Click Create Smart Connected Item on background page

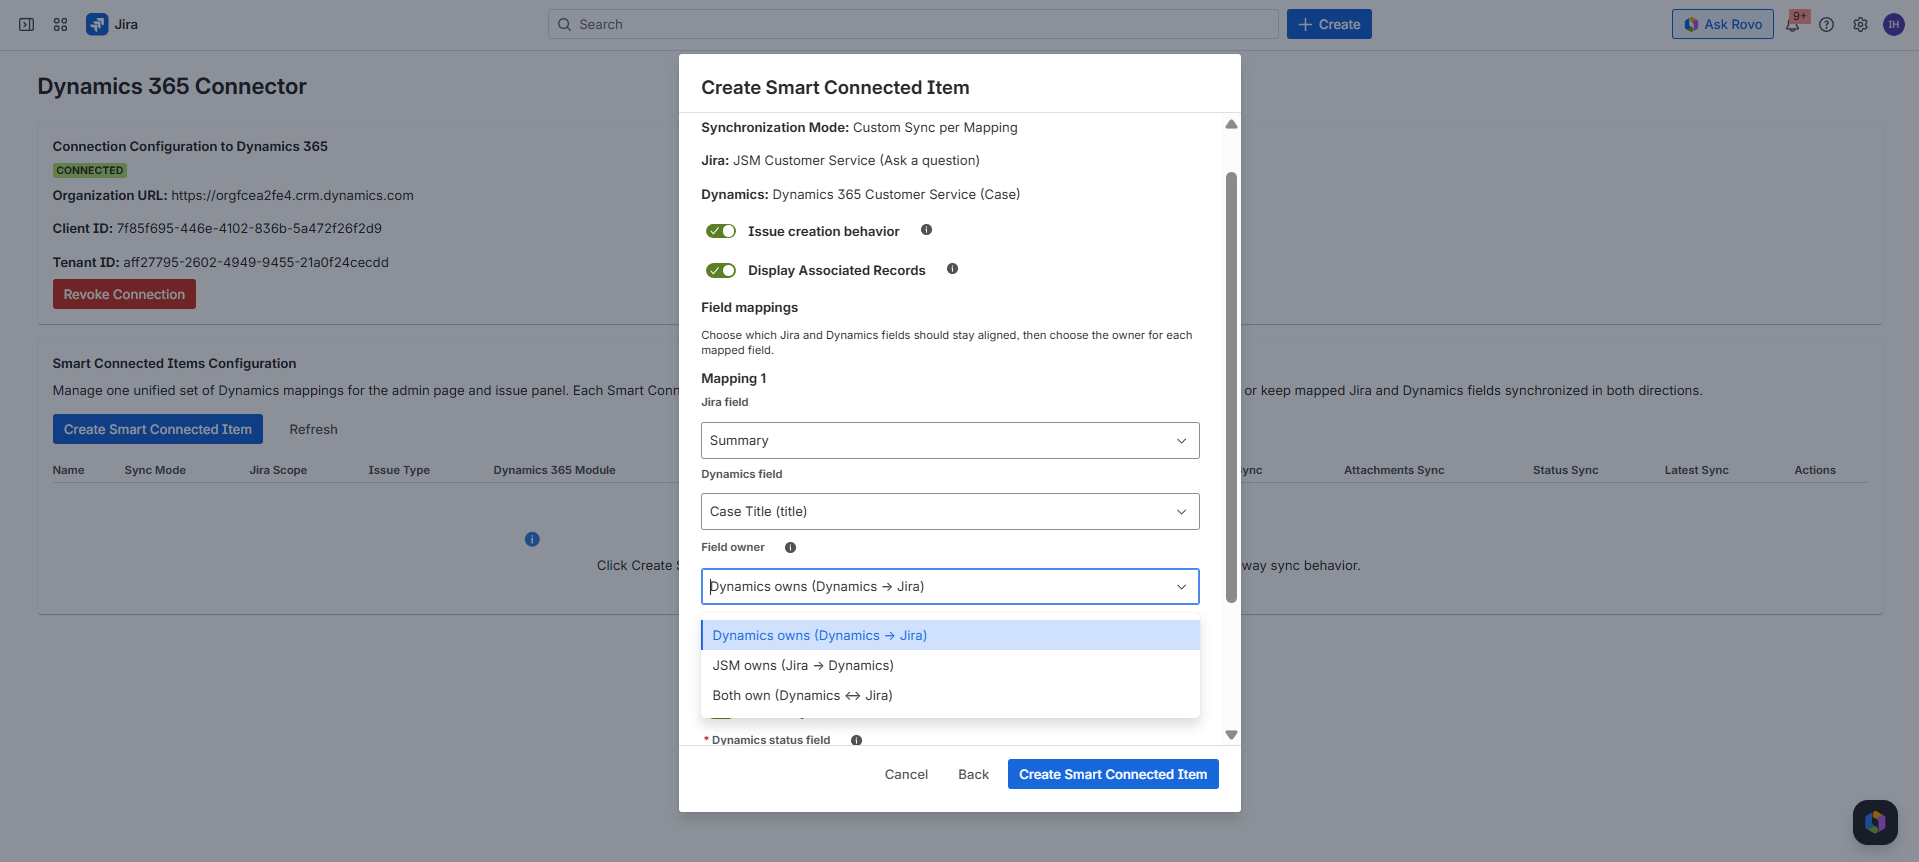tap(158, 429)
